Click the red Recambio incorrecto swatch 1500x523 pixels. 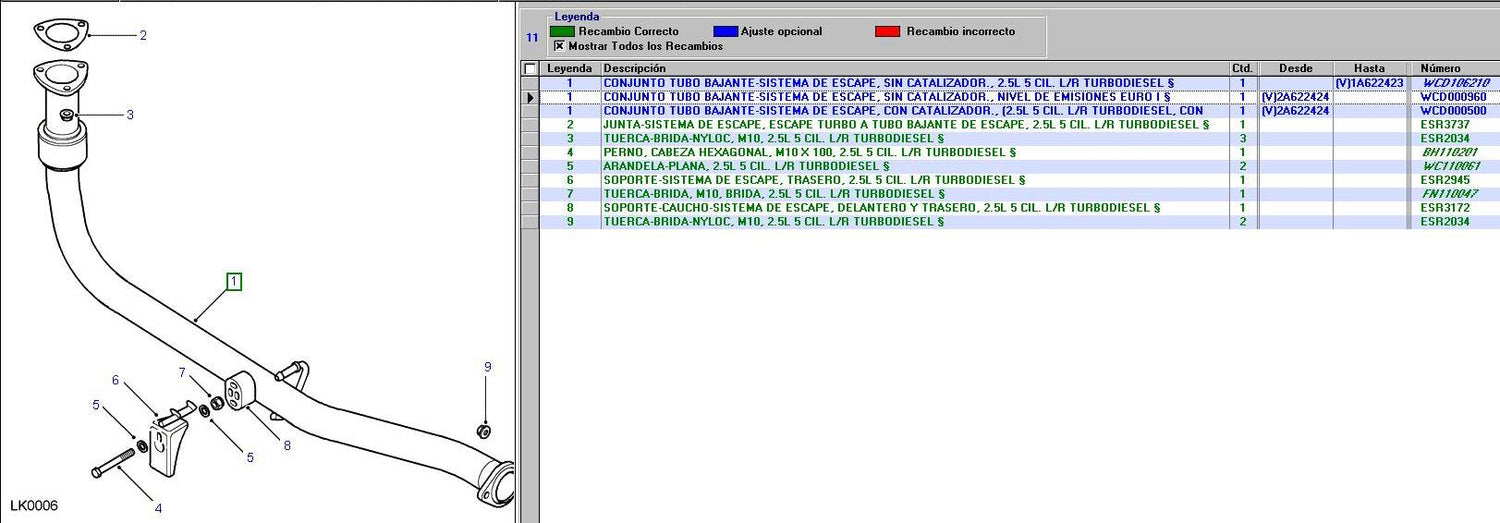pos(887,31)
